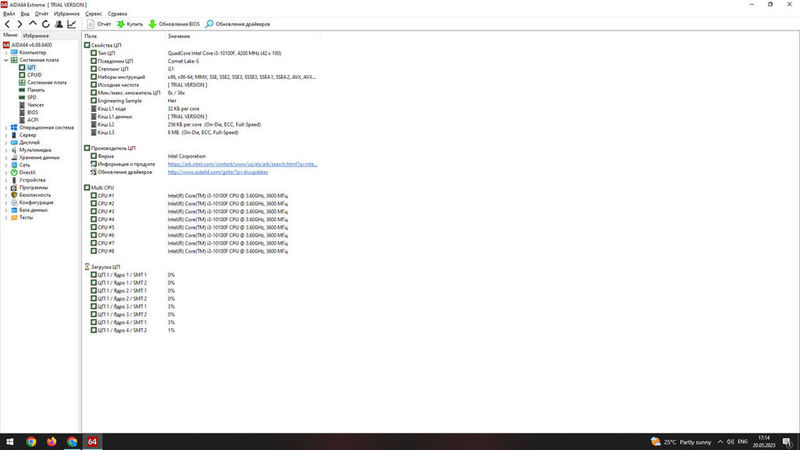Viewport: 800px width, 450px height.
Task: Click the up-level arrow in the toolbar
Action: pyautogui.click(x=33, y=24)
